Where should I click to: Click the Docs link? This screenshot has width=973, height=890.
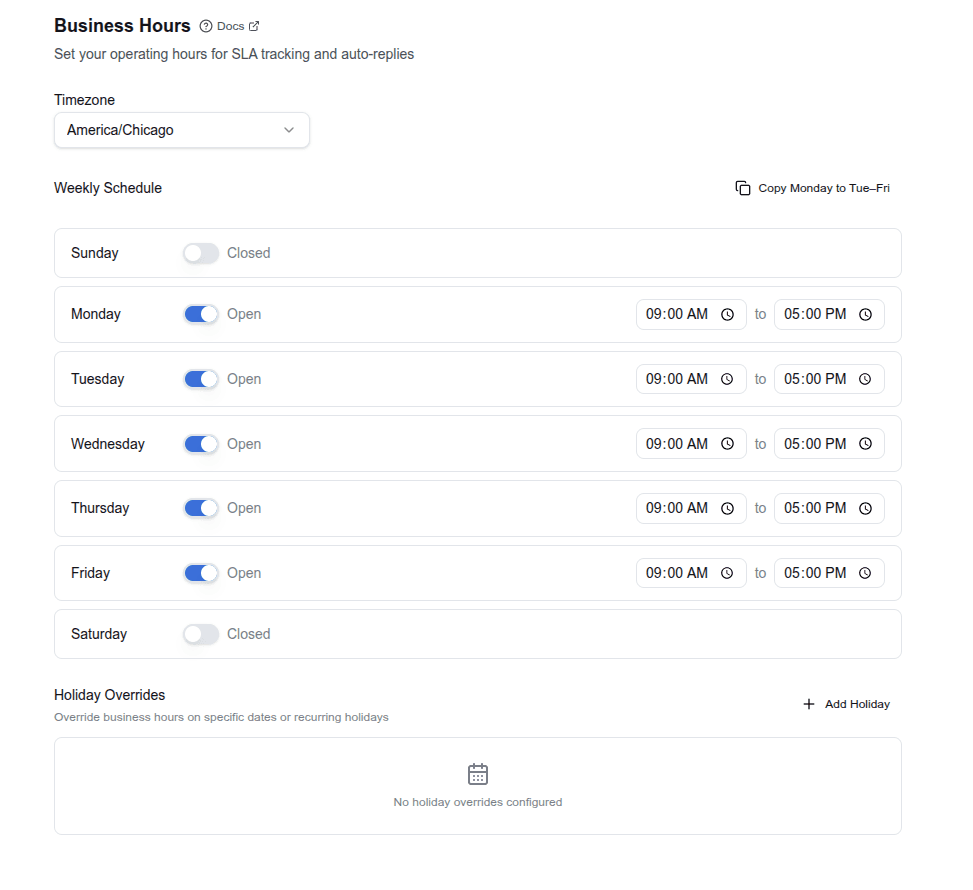(x=229, y=25)
